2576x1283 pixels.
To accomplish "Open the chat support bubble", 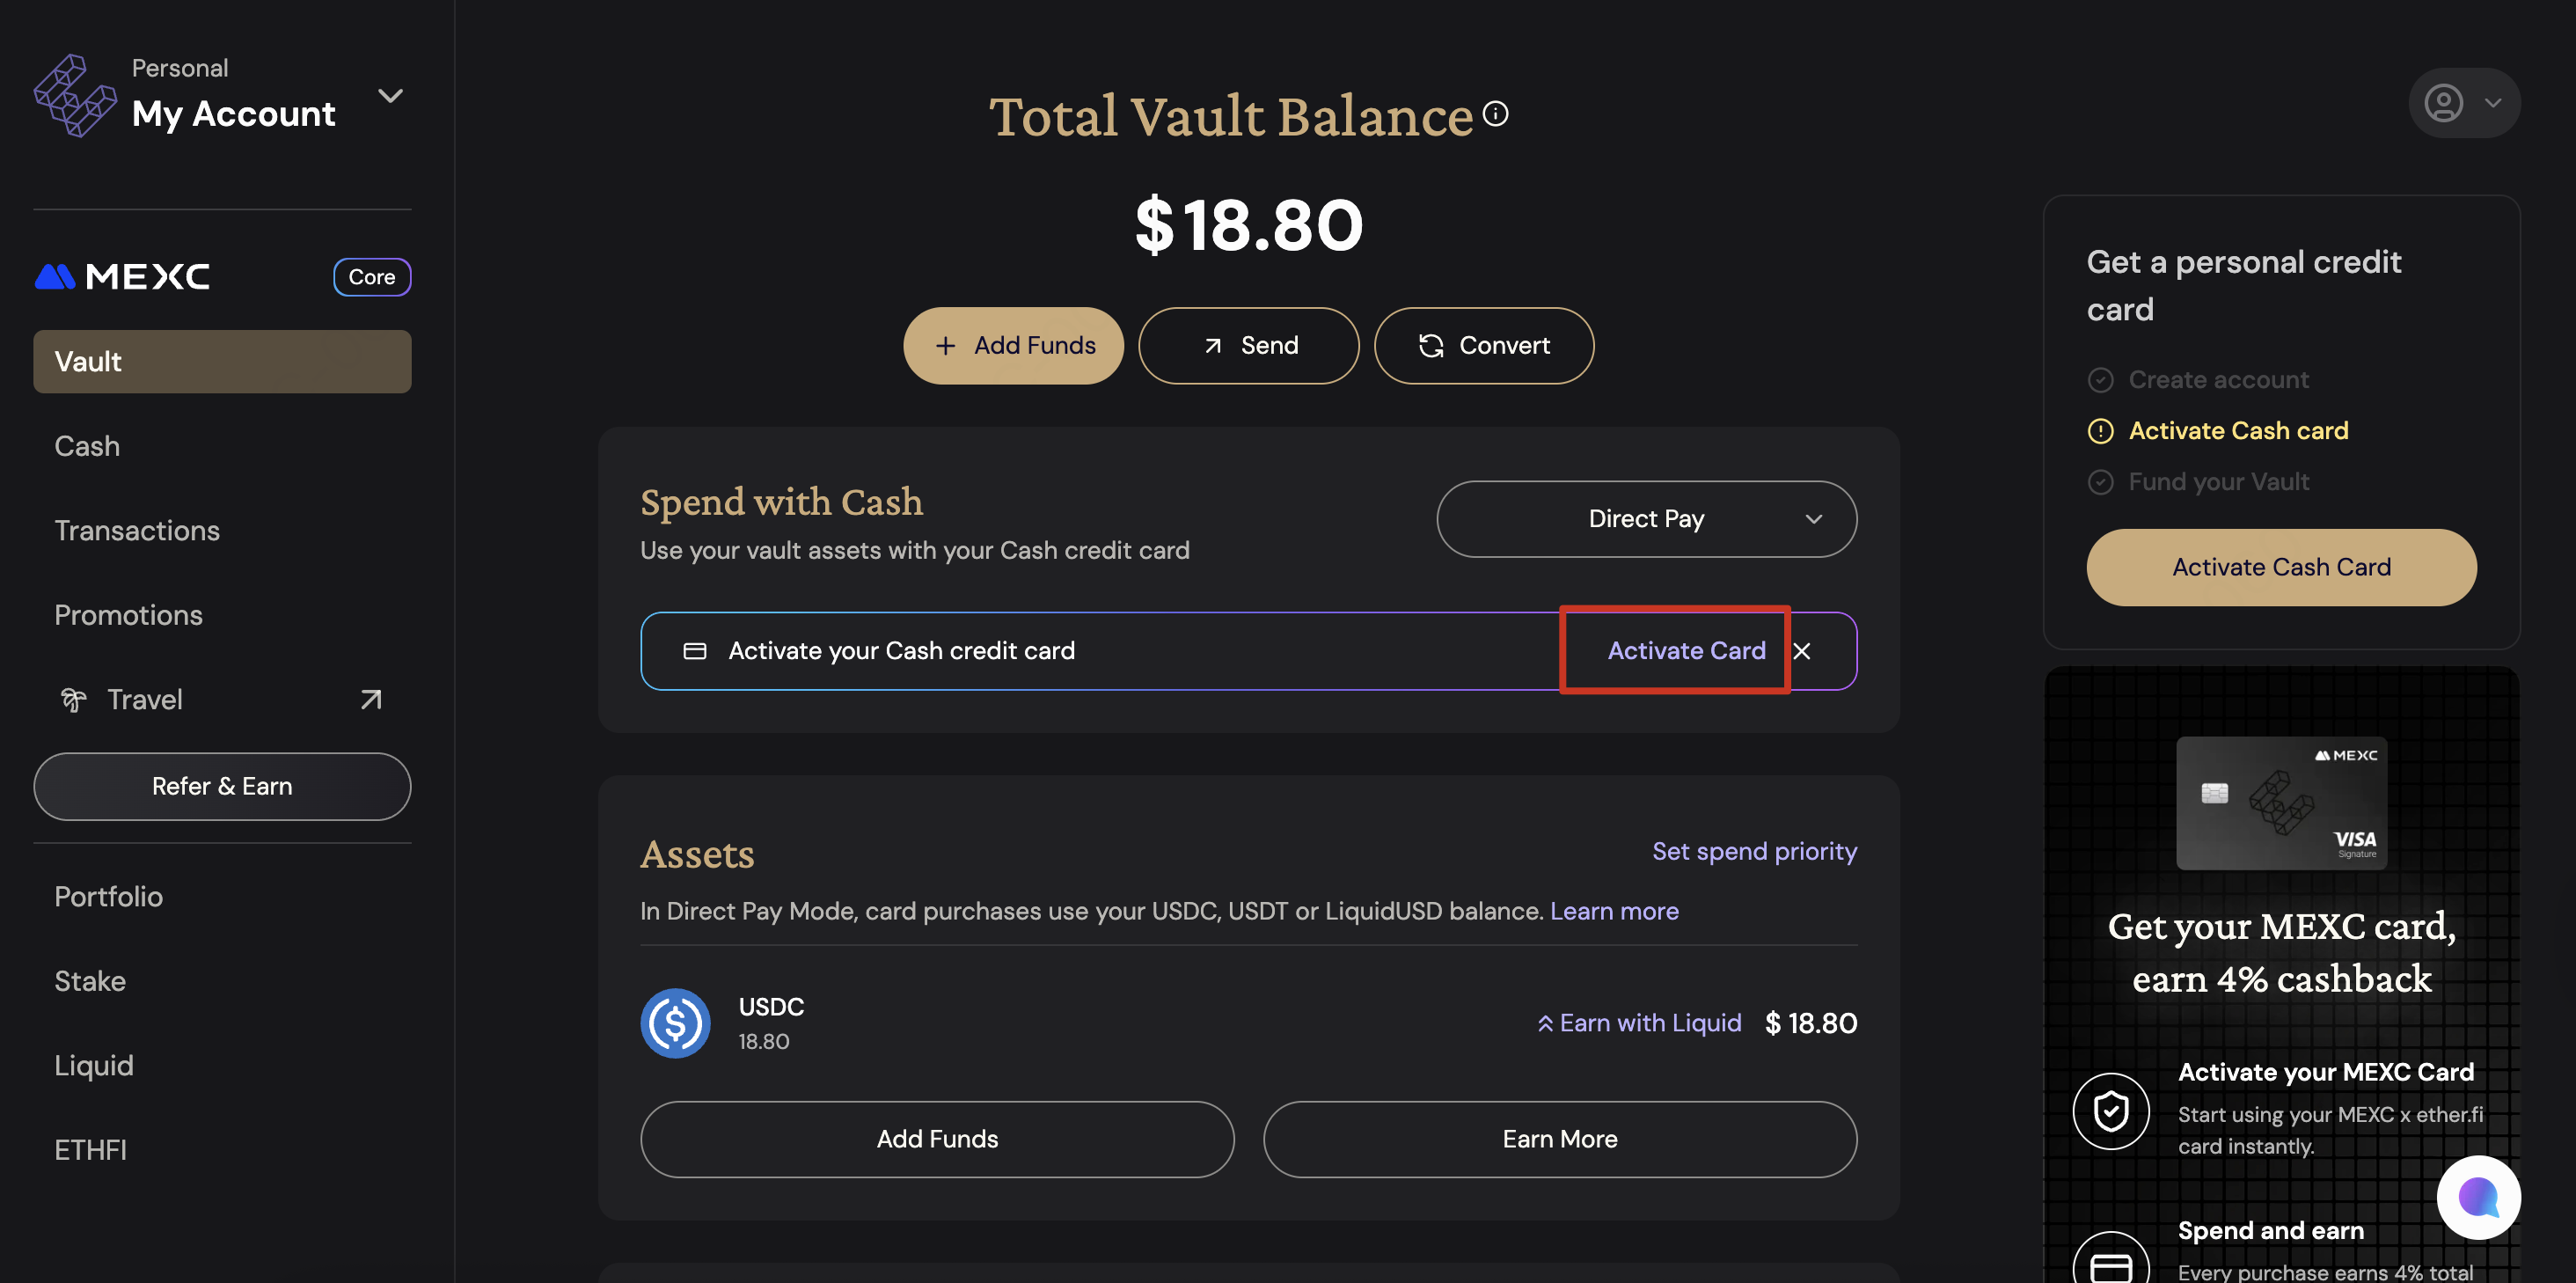I will pyautogui.click(x=2477, y=1197).
